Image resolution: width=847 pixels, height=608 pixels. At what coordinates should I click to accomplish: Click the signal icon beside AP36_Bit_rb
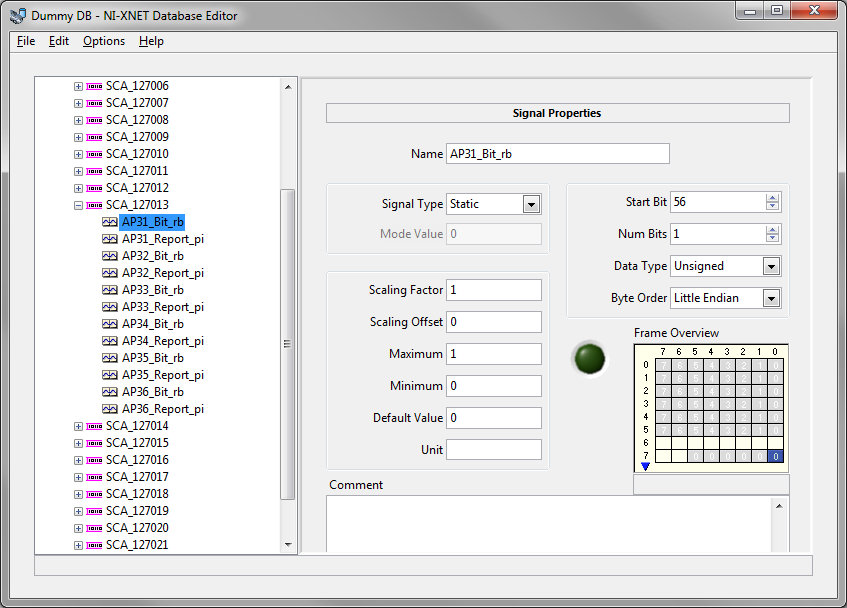[x=110, y=391]
